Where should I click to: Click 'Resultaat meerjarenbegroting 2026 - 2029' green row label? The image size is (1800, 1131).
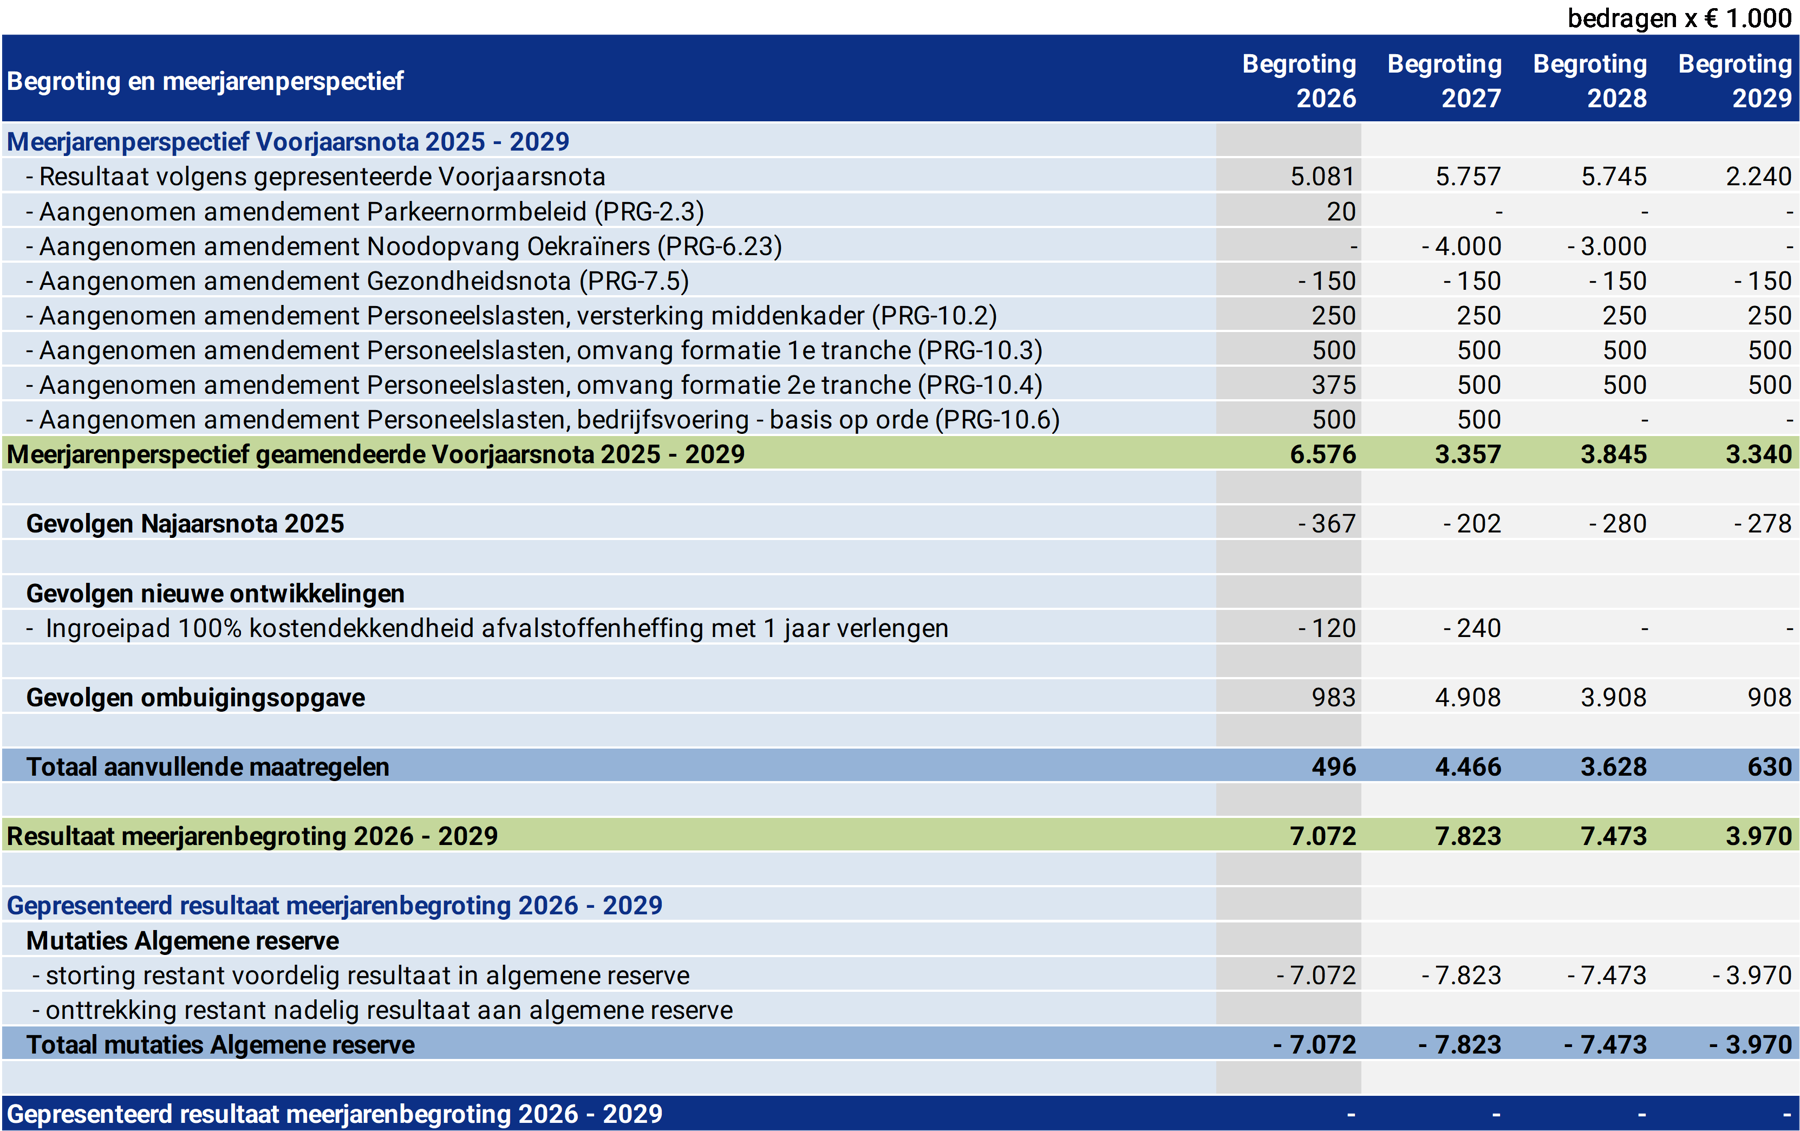coord(252,836)
